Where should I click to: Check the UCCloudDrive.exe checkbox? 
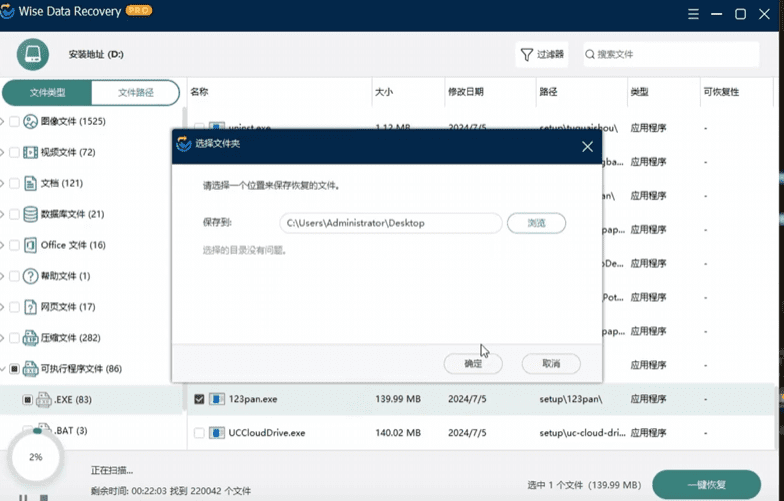pyautogui.click(x=199, y=433)
